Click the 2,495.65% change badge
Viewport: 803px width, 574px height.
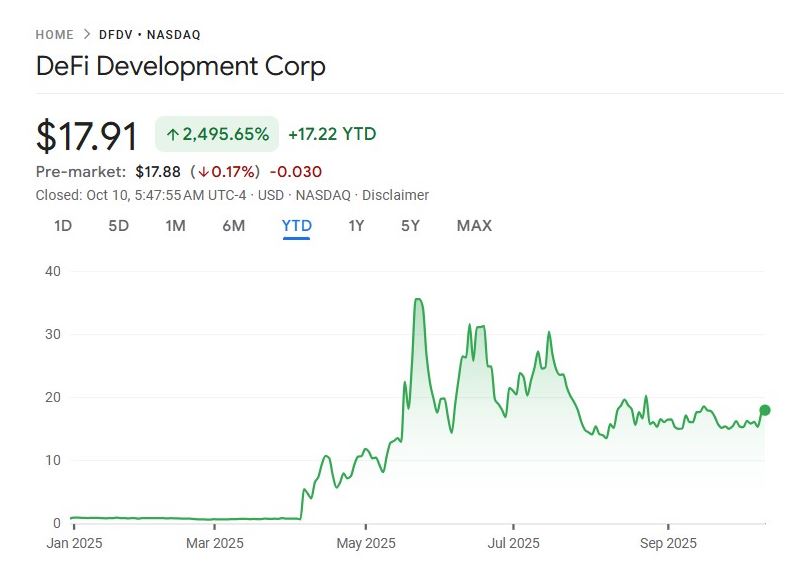coord(216,134)
